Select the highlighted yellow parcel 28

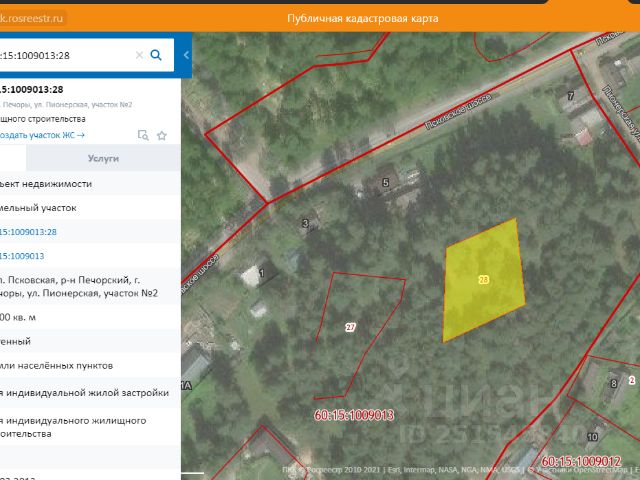pos(484,280)
